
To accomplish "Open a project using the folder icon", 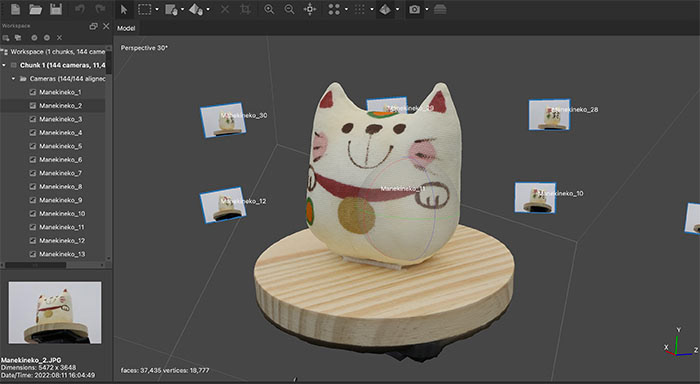I will pyautogui.click(x=35, y=9).
